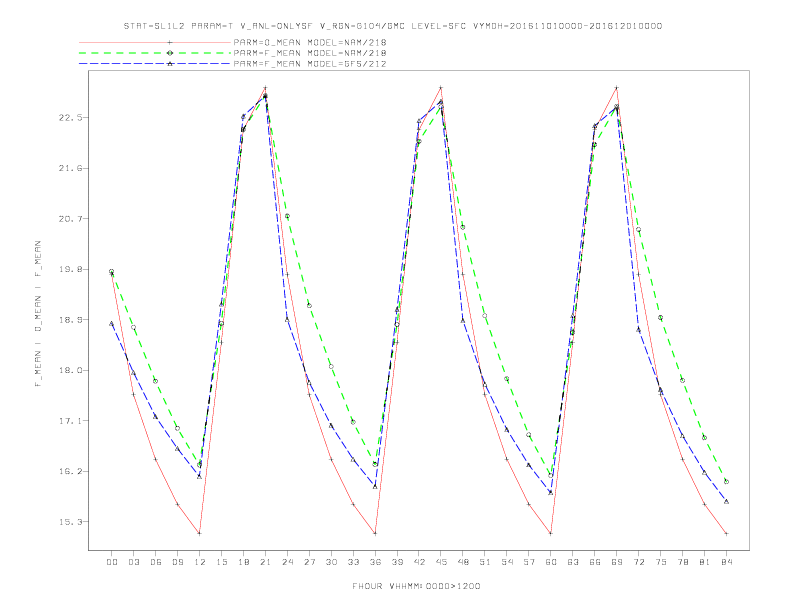Click y-axis tick label 22.5
The width and height of the screenshot is (792, 612).
tap(70, 118)
